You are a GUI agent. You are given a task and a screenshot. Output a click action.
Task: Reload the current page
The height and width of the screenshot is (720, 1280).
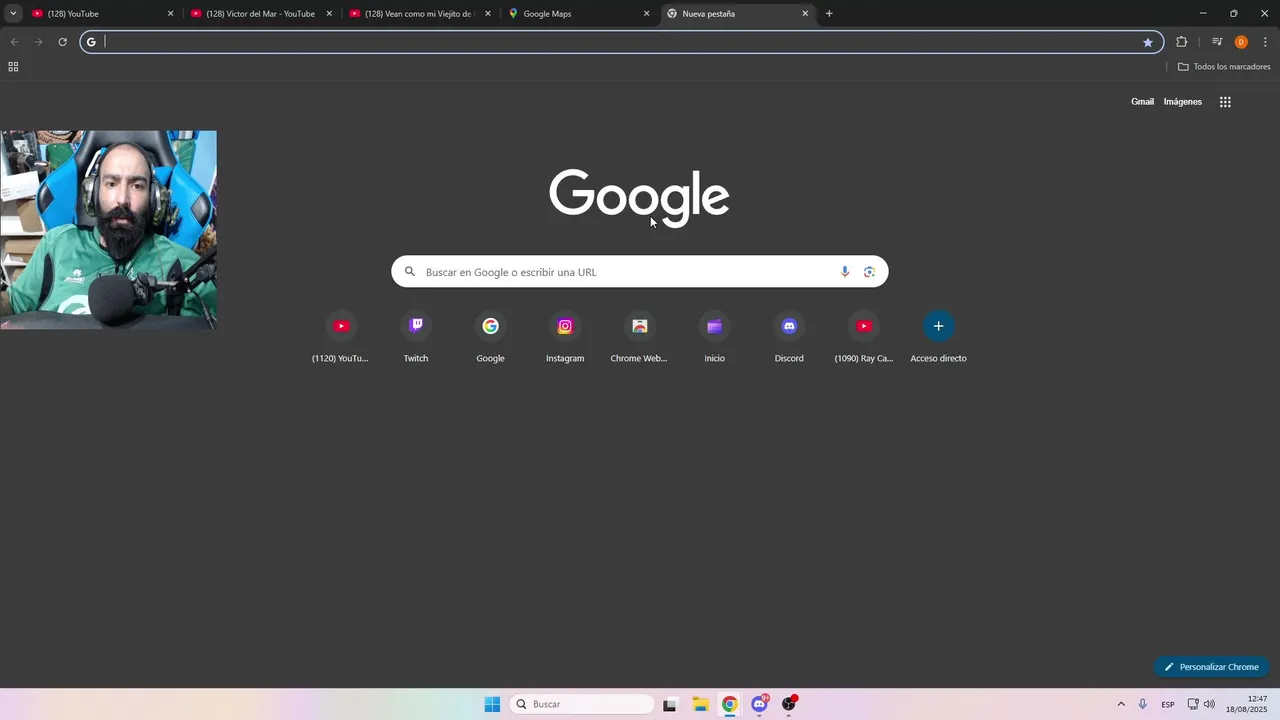click(62, 42)
